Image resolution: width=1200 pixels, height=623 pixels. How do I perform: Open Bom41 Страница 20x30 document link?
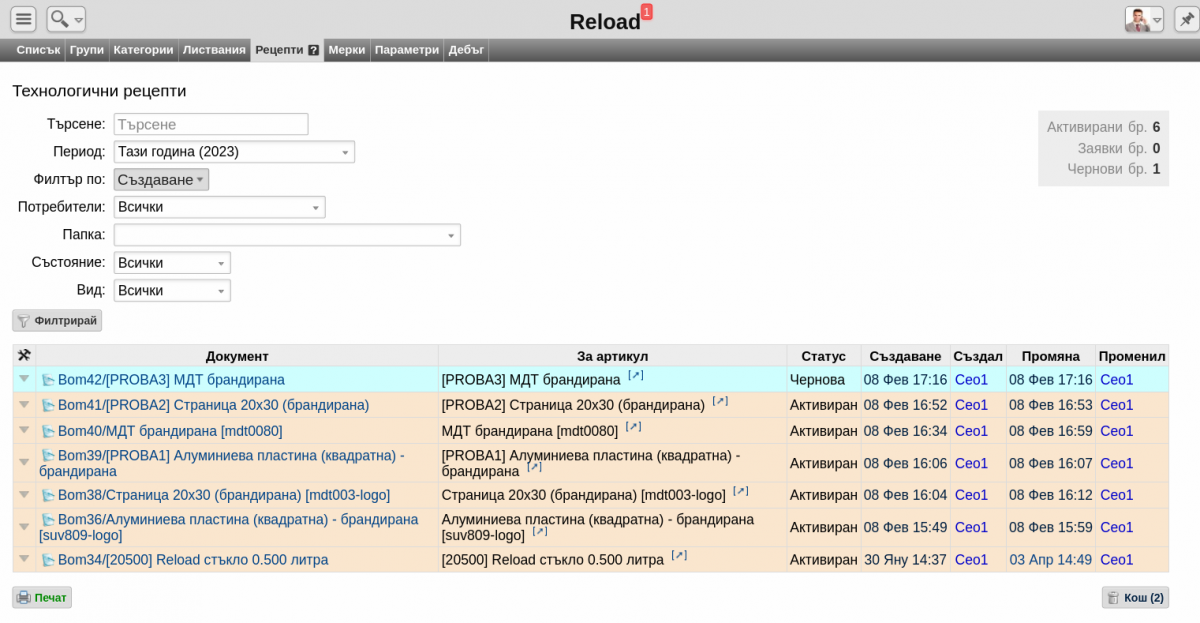click(213, 405)
